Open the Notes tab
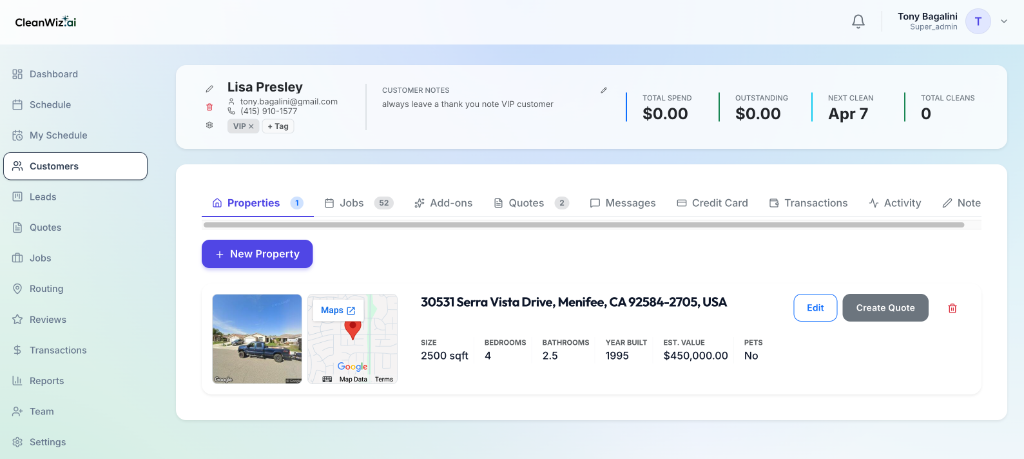Image resolution: width=1024 pixels, height=459 pixels. (961, 203)
